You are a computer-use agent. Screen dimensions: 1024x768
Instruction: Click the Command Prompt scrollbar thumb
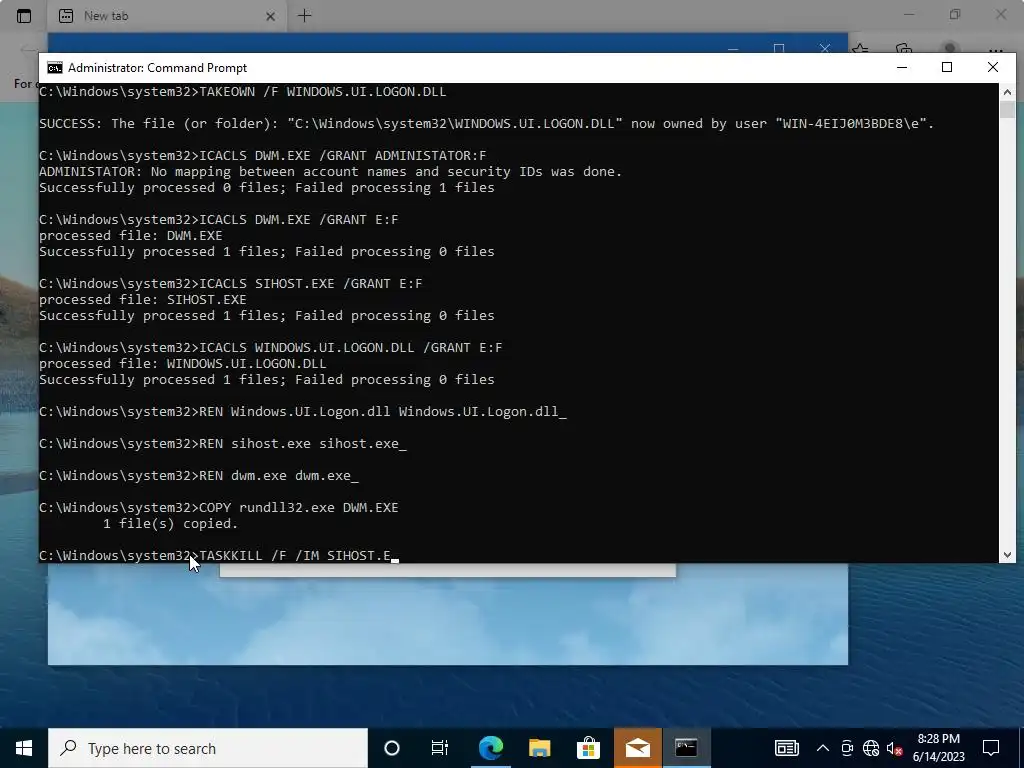(x=1007, y=109)
